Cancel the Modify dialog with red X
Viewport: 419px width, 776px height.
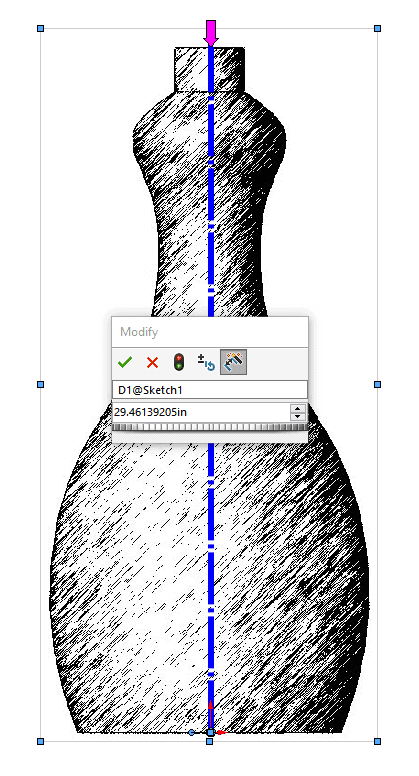tap(152, 362)
